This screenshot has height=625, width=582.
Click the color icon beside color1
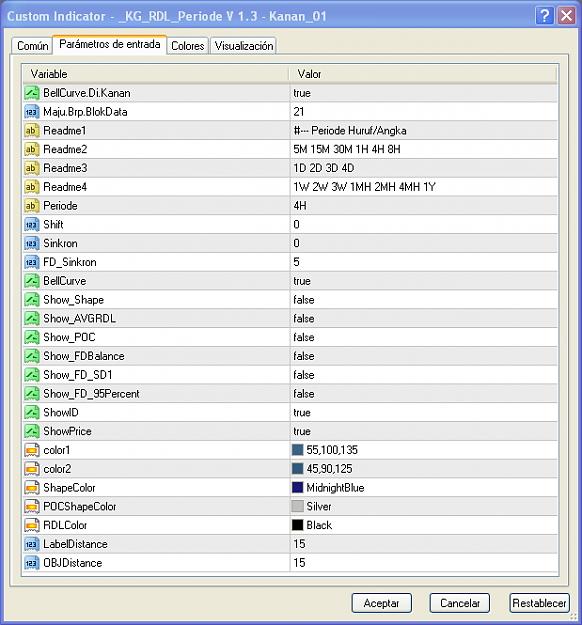[31, 450]
